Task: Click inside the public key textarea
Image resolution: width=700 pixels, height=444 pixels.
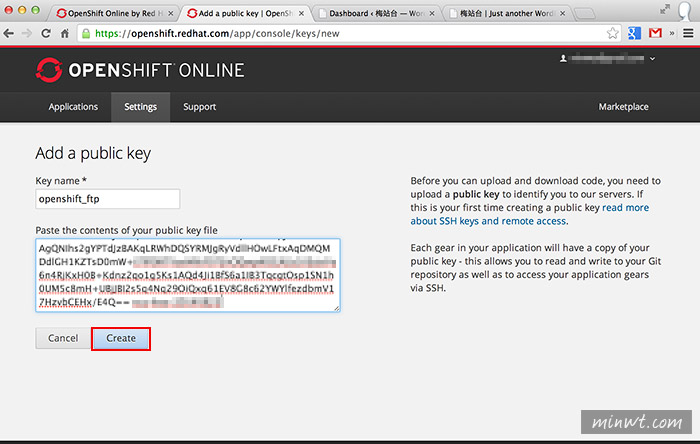Action: [188, 275]
